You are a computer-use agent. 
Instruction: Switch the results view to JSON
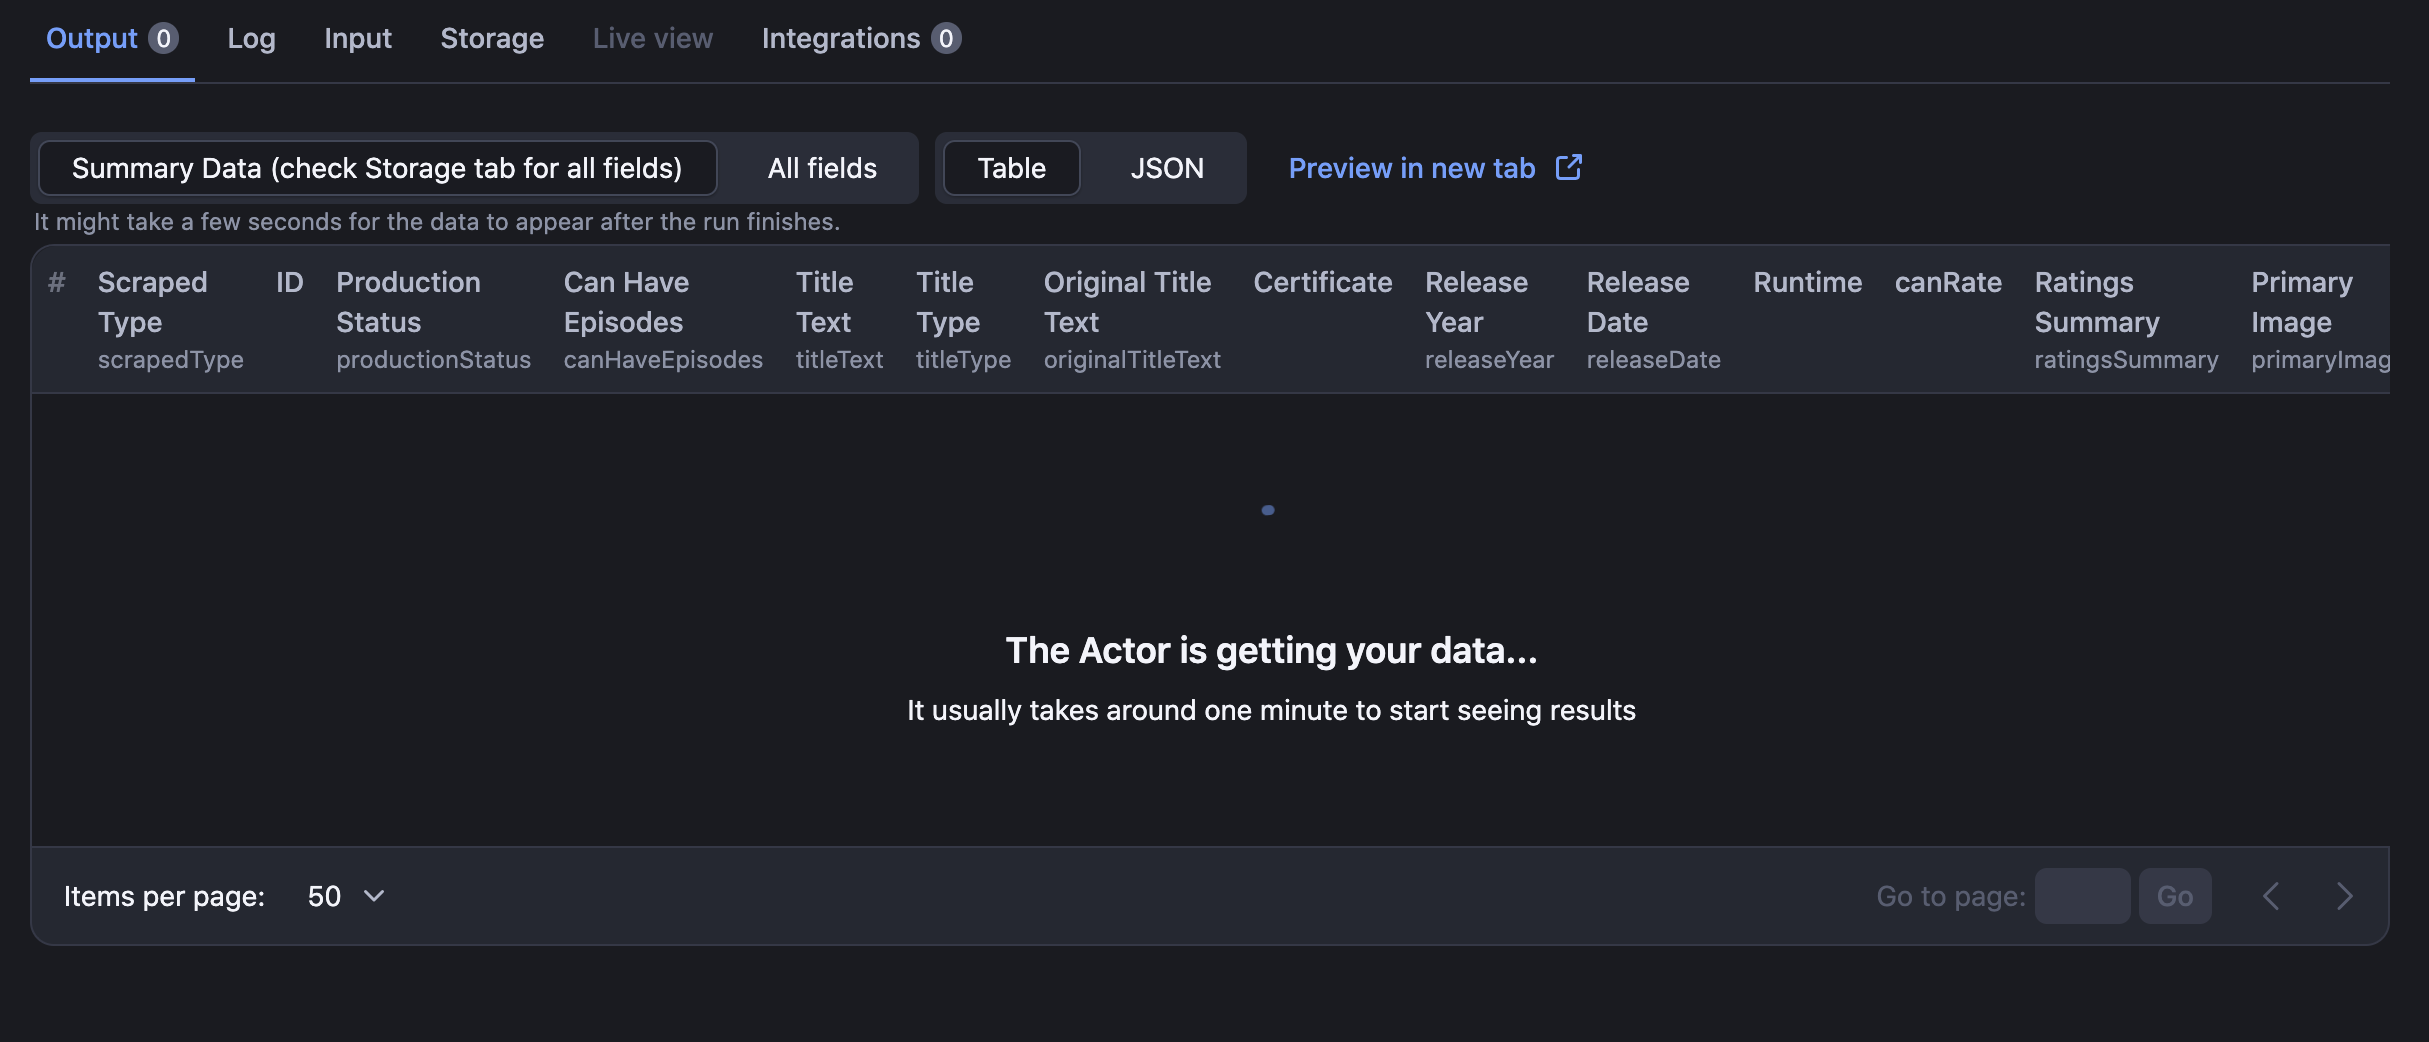click(x=1166, y=168)
